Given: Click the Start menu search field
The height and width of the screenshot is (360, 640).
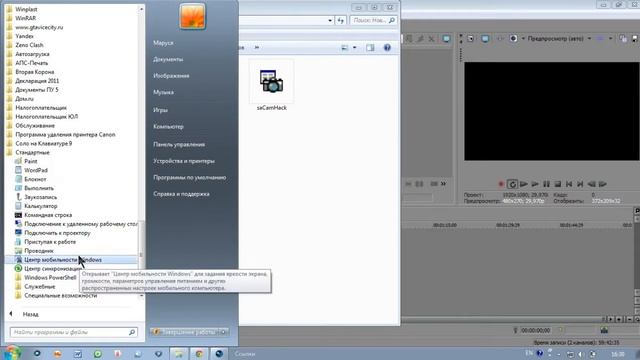Looking at the screenshot, I should point(73,332).
